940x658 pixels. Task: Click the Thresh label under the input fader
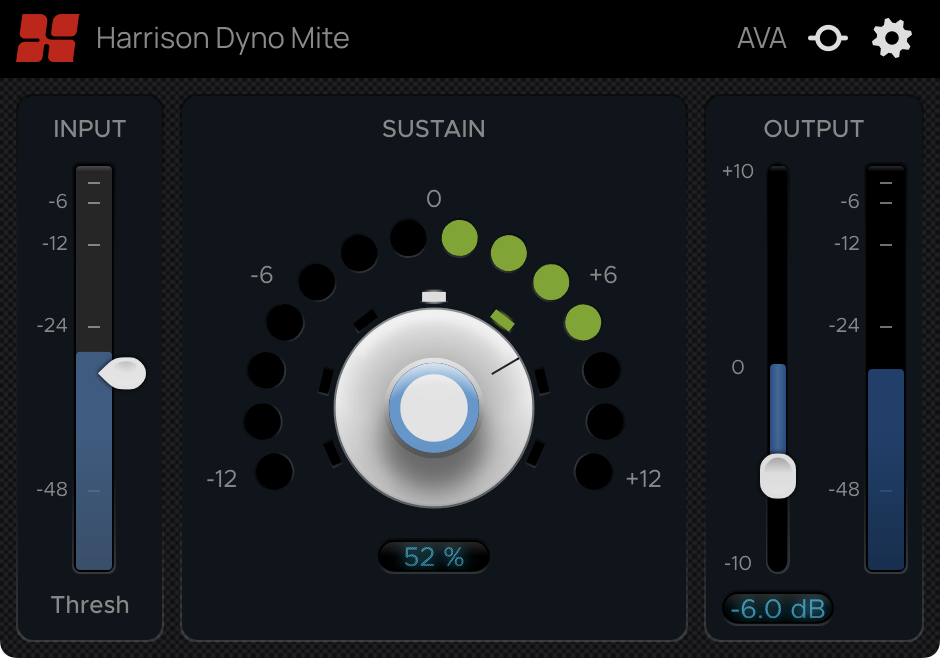coord(89,605)
